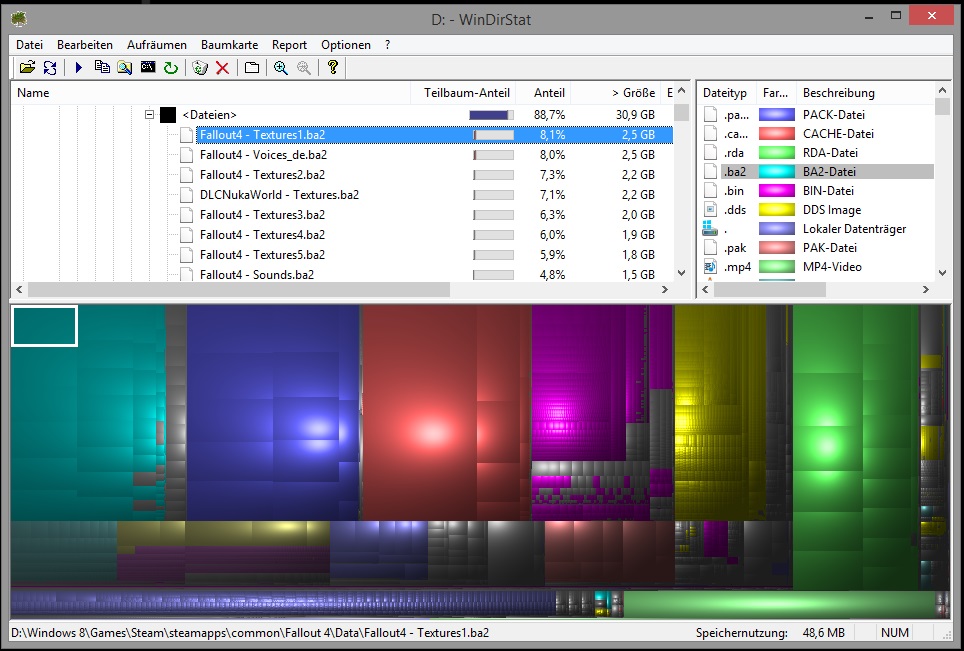
Task: Select Fallout4 - Textures3.ba2 row
Action: pos(420,215)
